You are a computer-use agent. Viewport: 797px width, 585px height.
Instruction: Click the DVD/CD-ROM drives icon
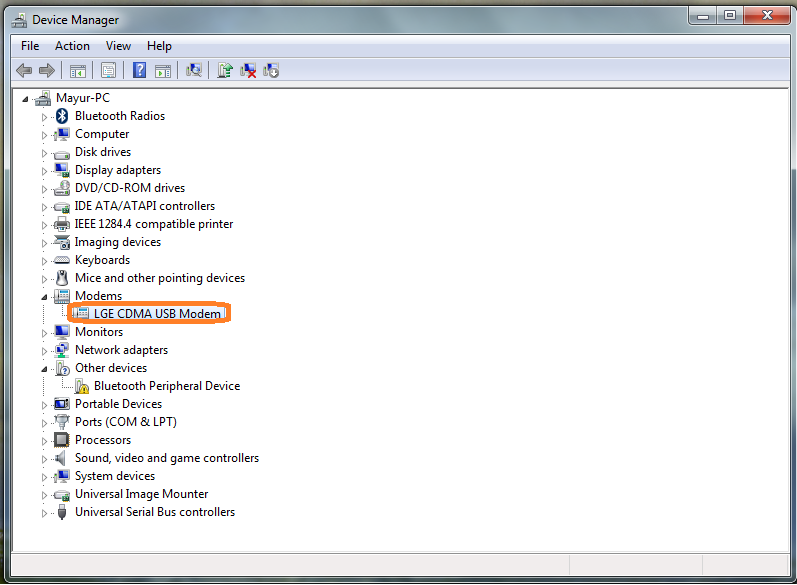tap(62, 188)
